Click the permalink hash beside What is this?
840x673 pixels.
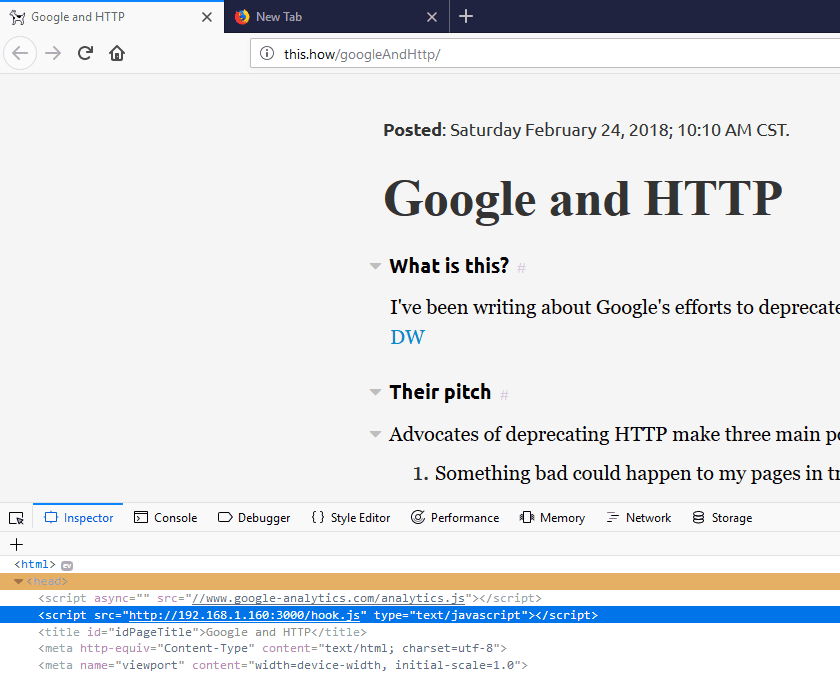[521, 268]
